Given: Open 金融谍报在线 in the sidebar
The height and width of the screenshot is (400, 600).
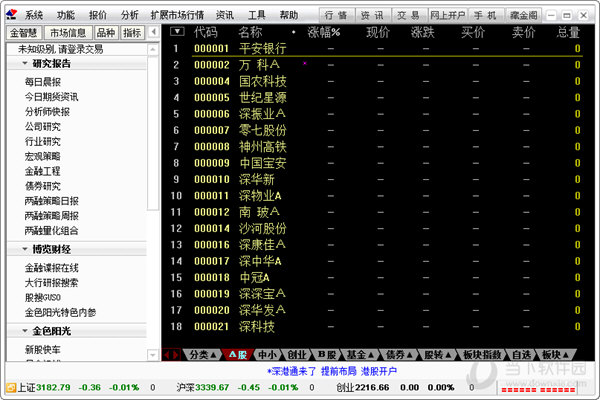Looking at the screenshot, I should tap(51, 268).
